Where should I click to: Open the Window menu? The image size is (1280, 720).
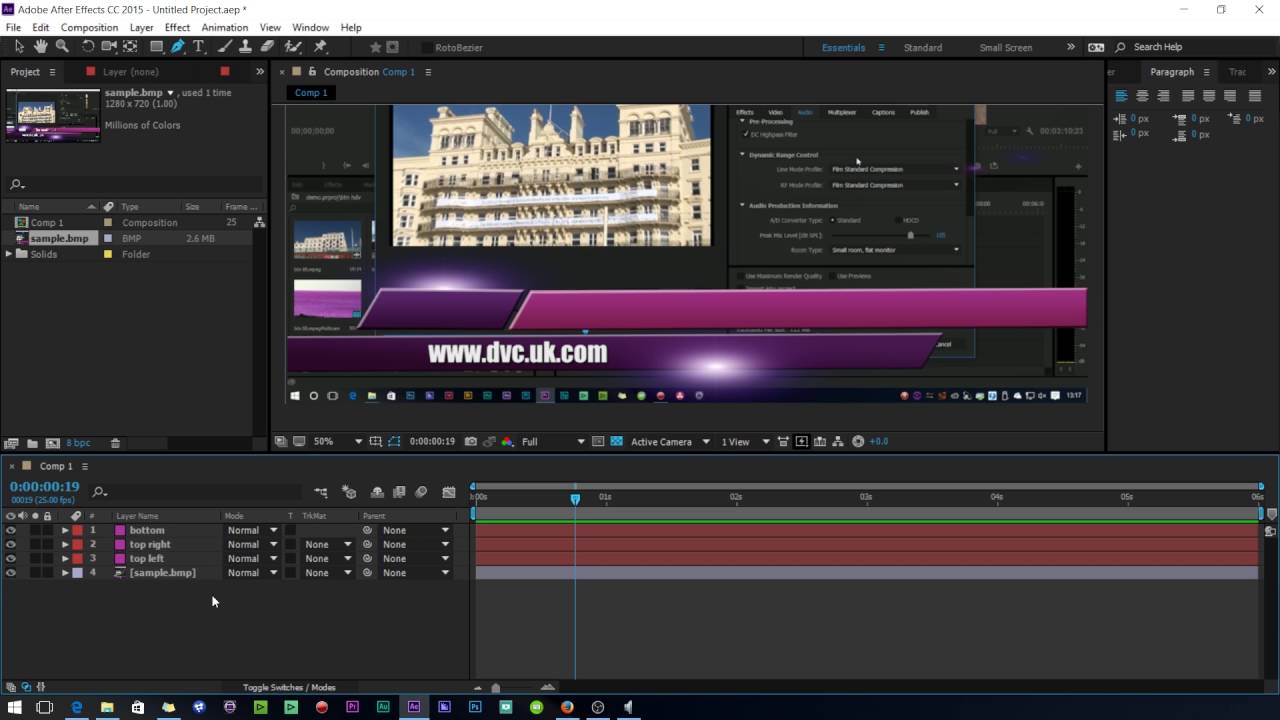(310, 27)
